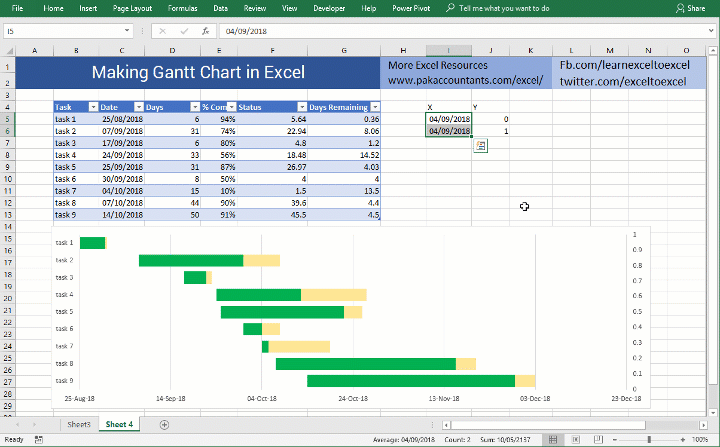Switch to Normal view in status bar
Screen dimensions: 720x447
[553, 440]
